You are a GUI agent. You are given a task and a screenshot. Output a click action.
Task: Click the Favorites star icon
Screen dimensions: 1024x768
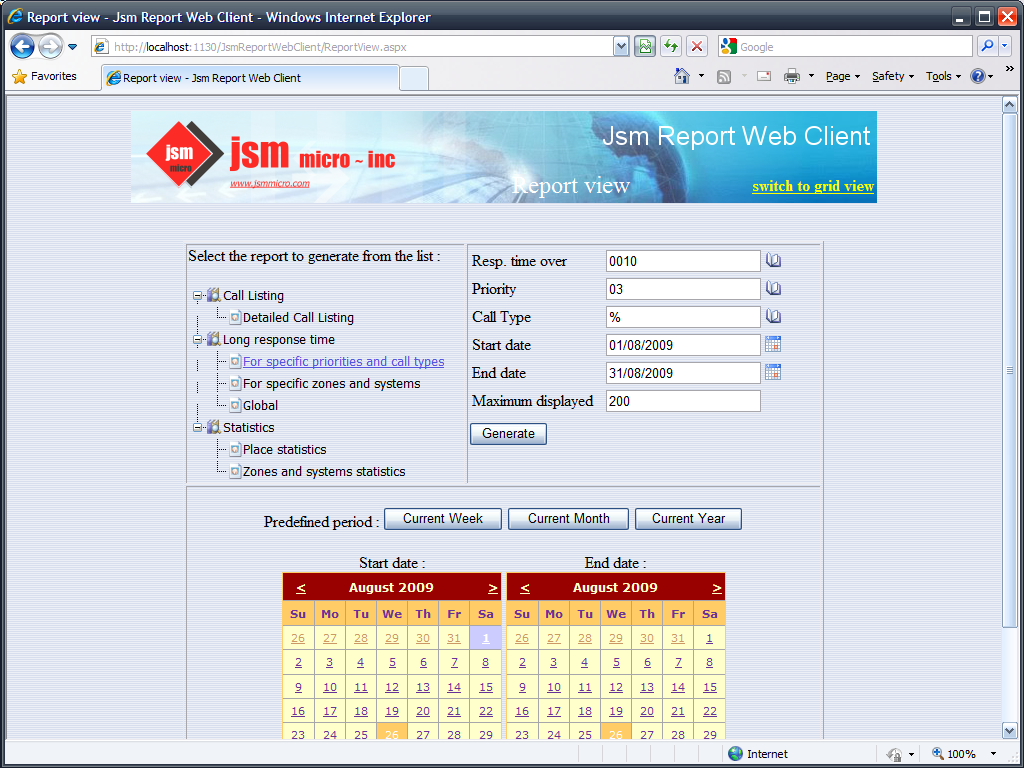pyautogui.click(x=20, y=76)
